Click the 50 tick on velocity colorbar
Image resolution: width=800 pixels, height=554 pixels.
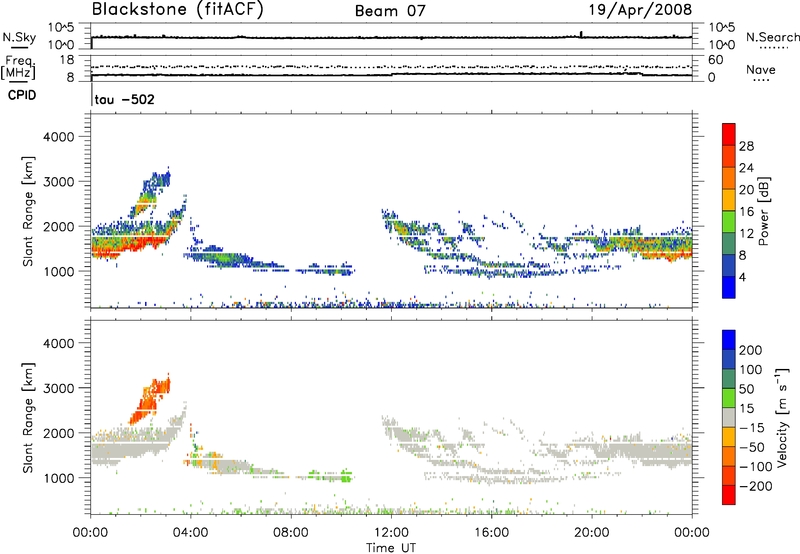746,389
